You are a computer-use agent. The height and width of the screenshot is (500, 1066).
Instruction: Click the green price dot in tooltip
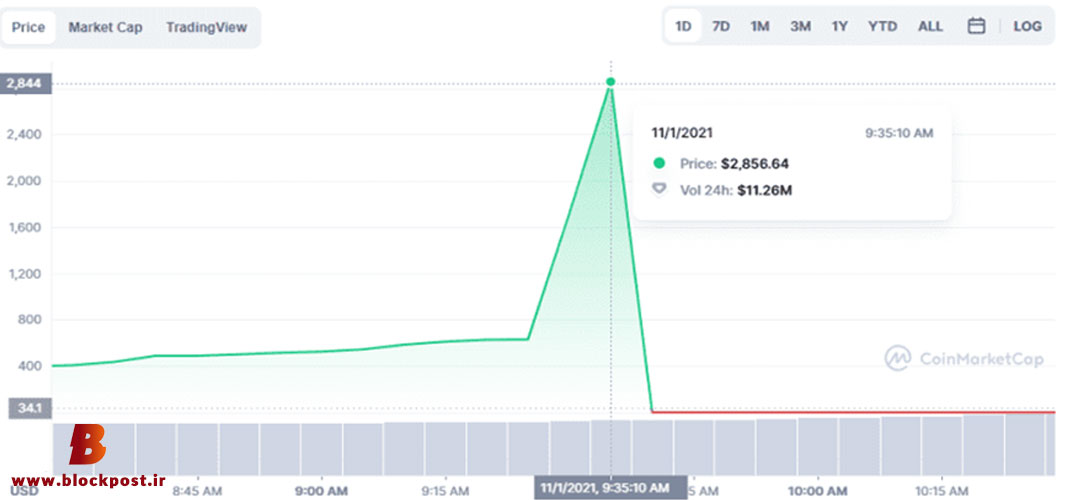pyautogui.click(x=659, y=163)
